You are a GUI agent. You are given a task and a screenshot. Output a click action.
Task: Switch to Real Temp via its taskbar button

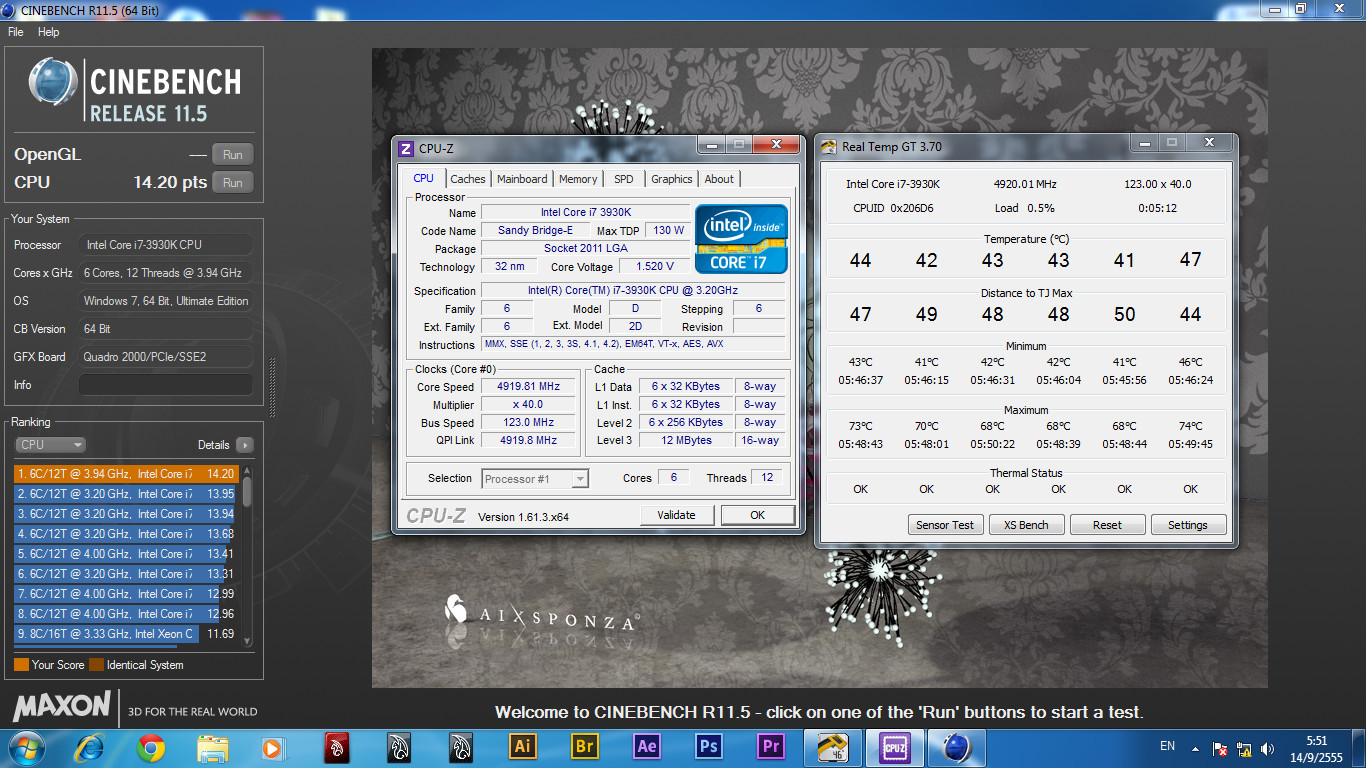833,748
